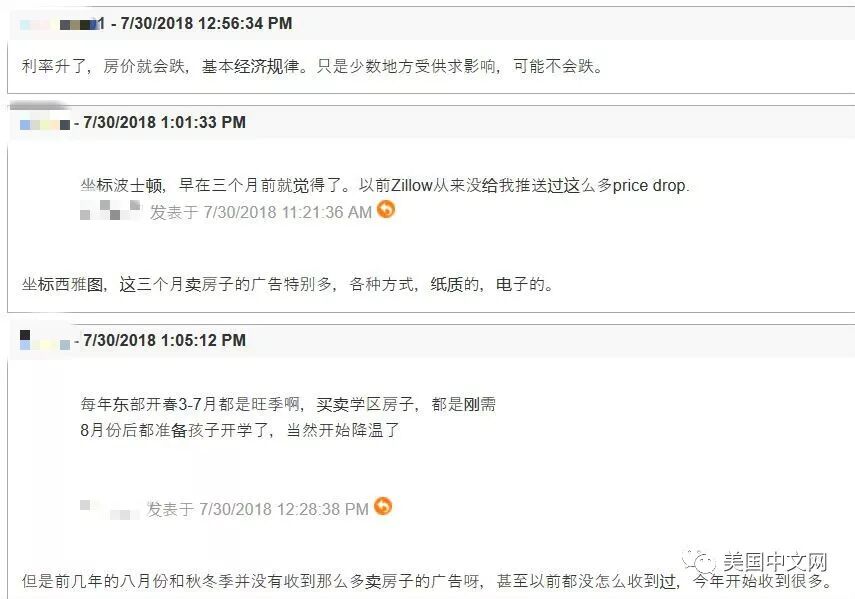The width and height of the screenshot is (855, 599).
Task: Click the quoted date 发表于 7/30/2018 11:21:36 AM
Action: point(261,212)
